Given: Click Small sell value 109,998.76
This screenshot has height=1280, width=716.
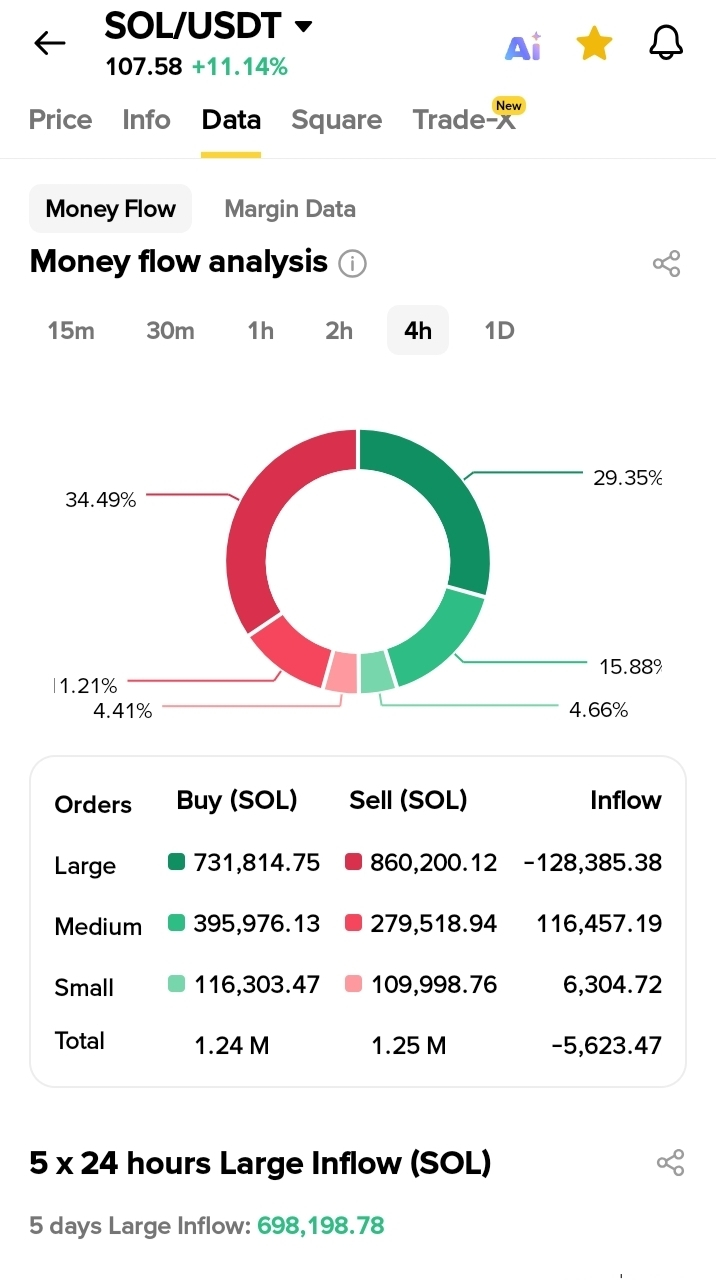Looking at the screenshot, I should click(x=434, y=984).
